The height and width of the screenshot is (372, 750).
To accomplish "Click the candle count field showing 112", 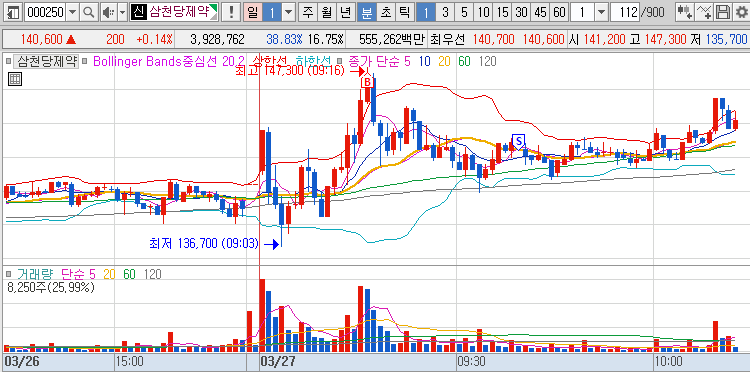I will 625,12.
